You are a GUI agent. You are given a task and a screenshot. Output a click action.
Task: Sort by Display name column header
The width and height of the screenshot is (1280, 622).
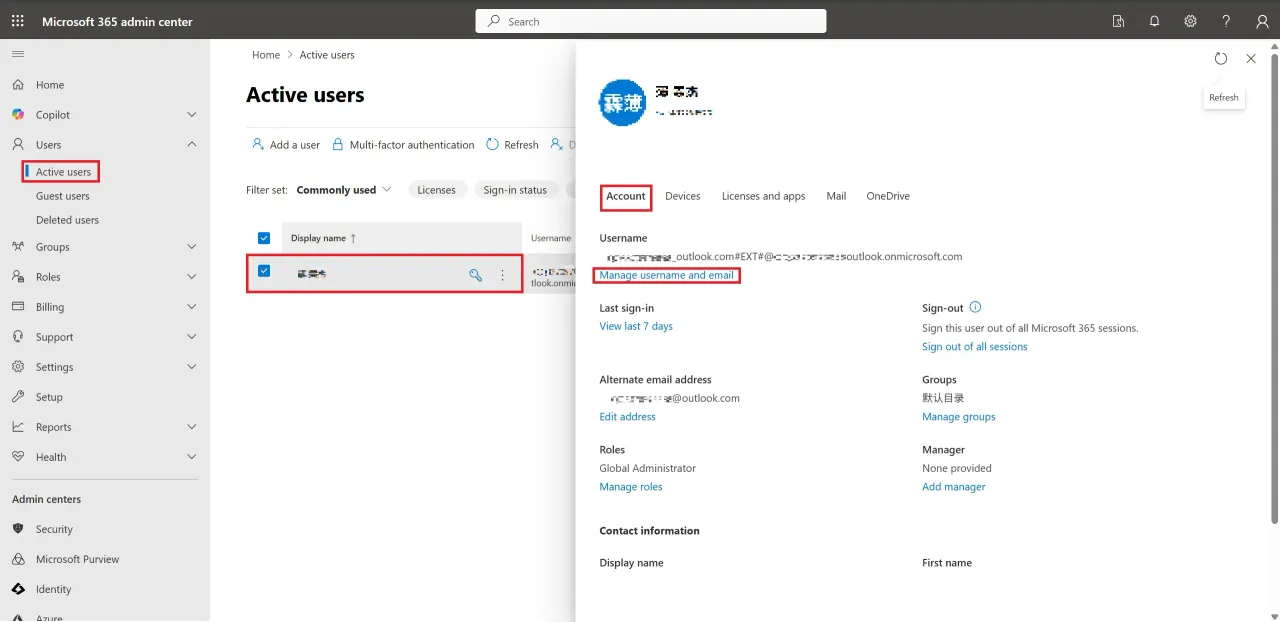pyautogui.click(x=323, y=238)
